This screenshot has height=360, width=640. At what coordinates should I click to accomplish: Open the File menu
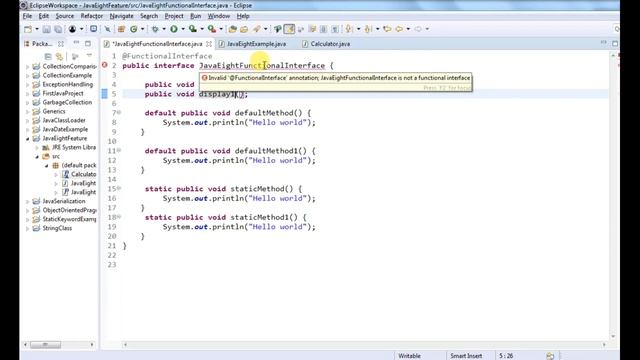click(x=27, y=16)
